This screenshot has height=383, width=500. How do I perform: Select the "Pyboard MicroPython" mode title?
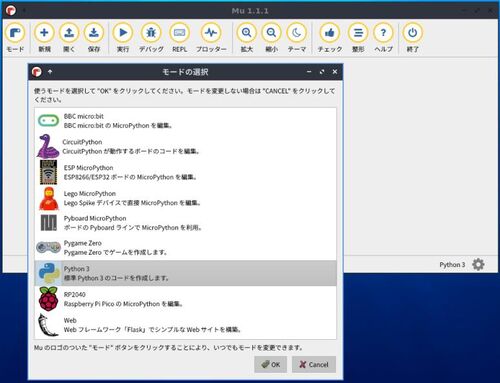[95, 218]
